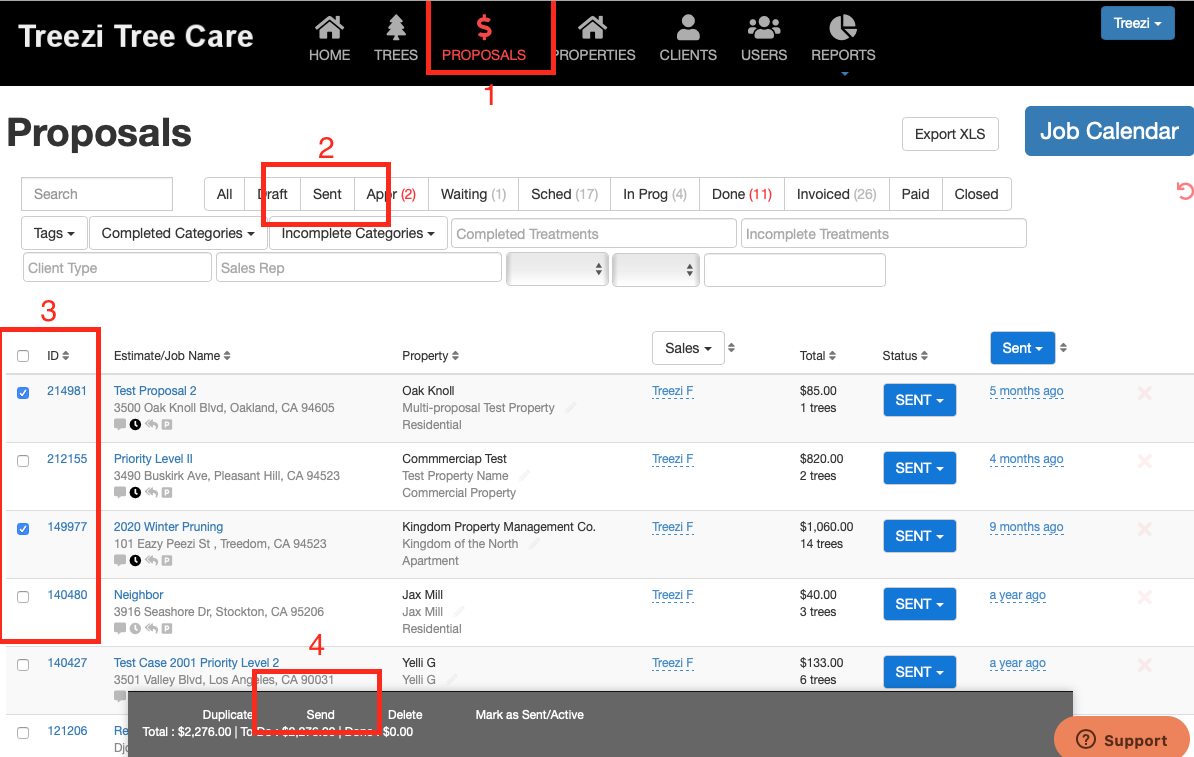Click the Job Calendar button

[x=1109, y=131]
